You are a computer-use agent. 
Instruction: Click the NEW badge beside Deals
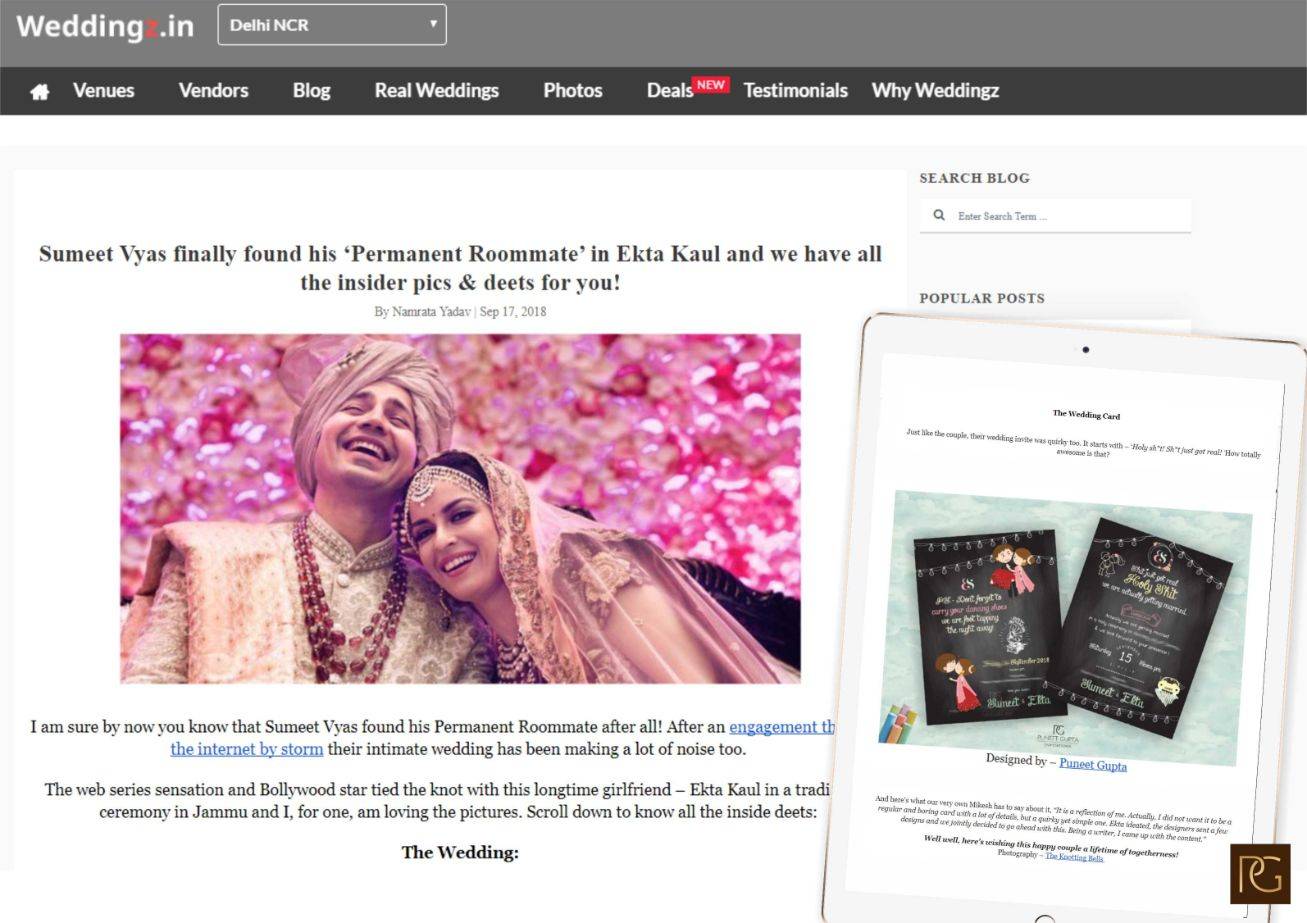pyautogui.click(x=711, y=84)
